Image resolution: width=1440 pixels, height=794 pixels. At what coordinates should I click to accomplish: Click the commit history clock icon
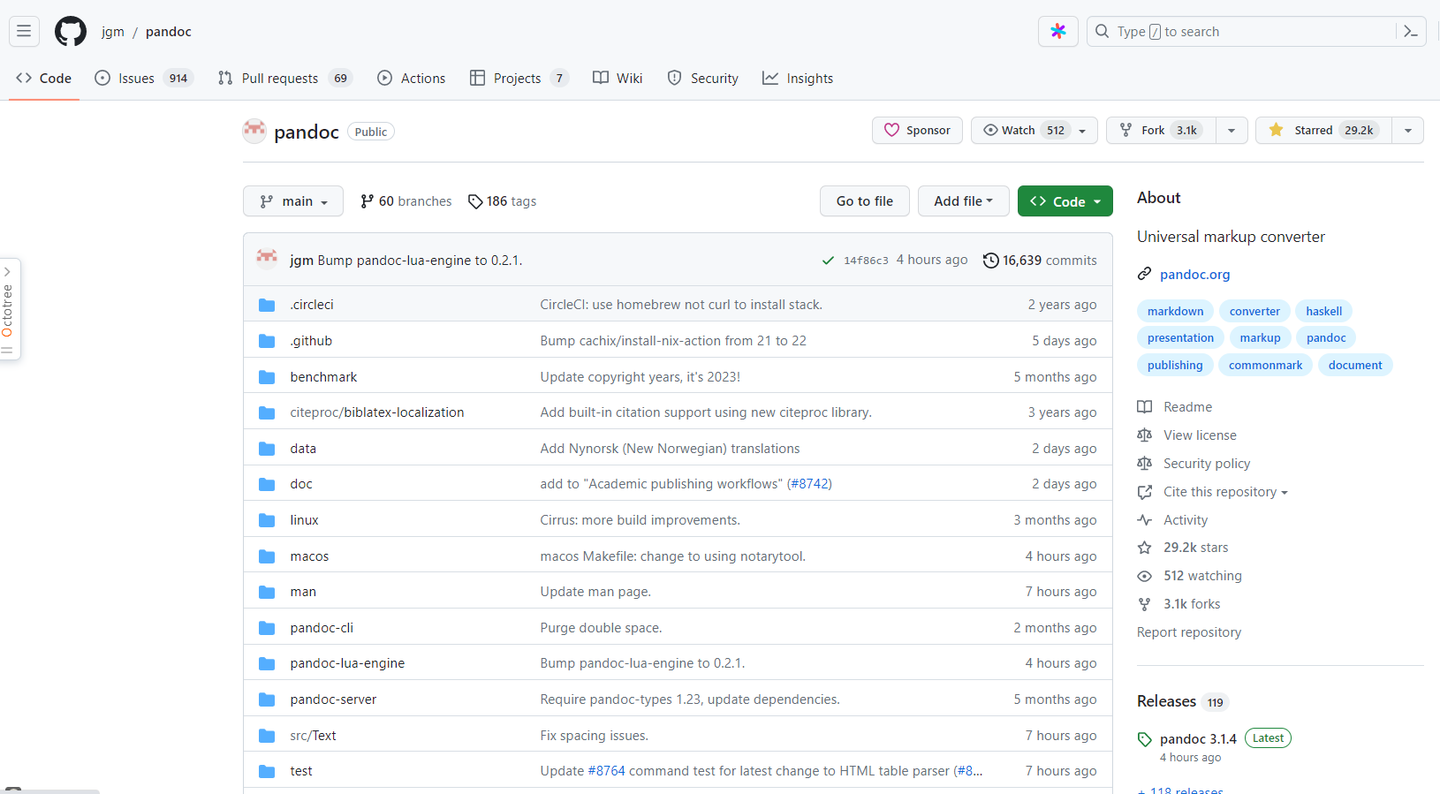[991, 260]
